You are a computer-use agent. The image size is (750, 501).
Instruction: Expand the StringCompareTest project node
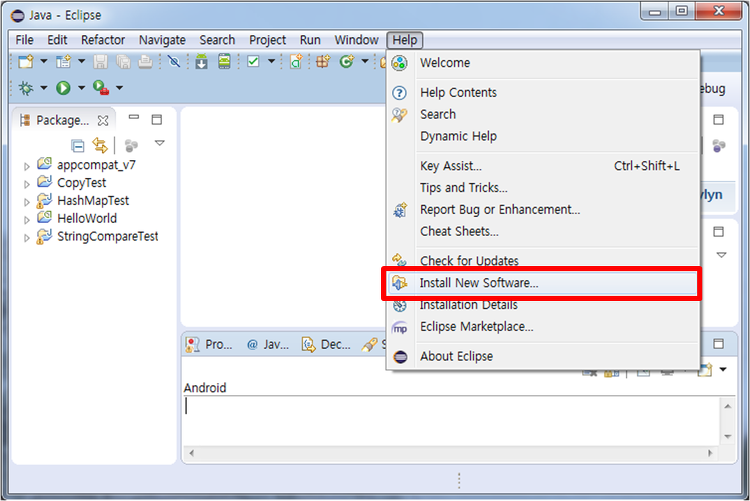point(27,238)
